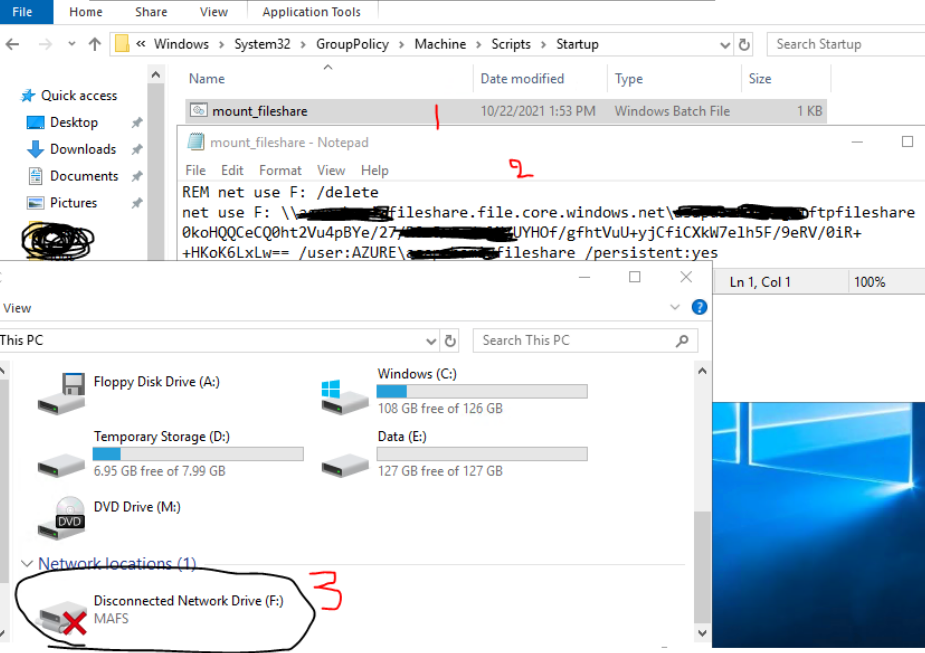Open the File ribbon tab

(x=23, y=12)
